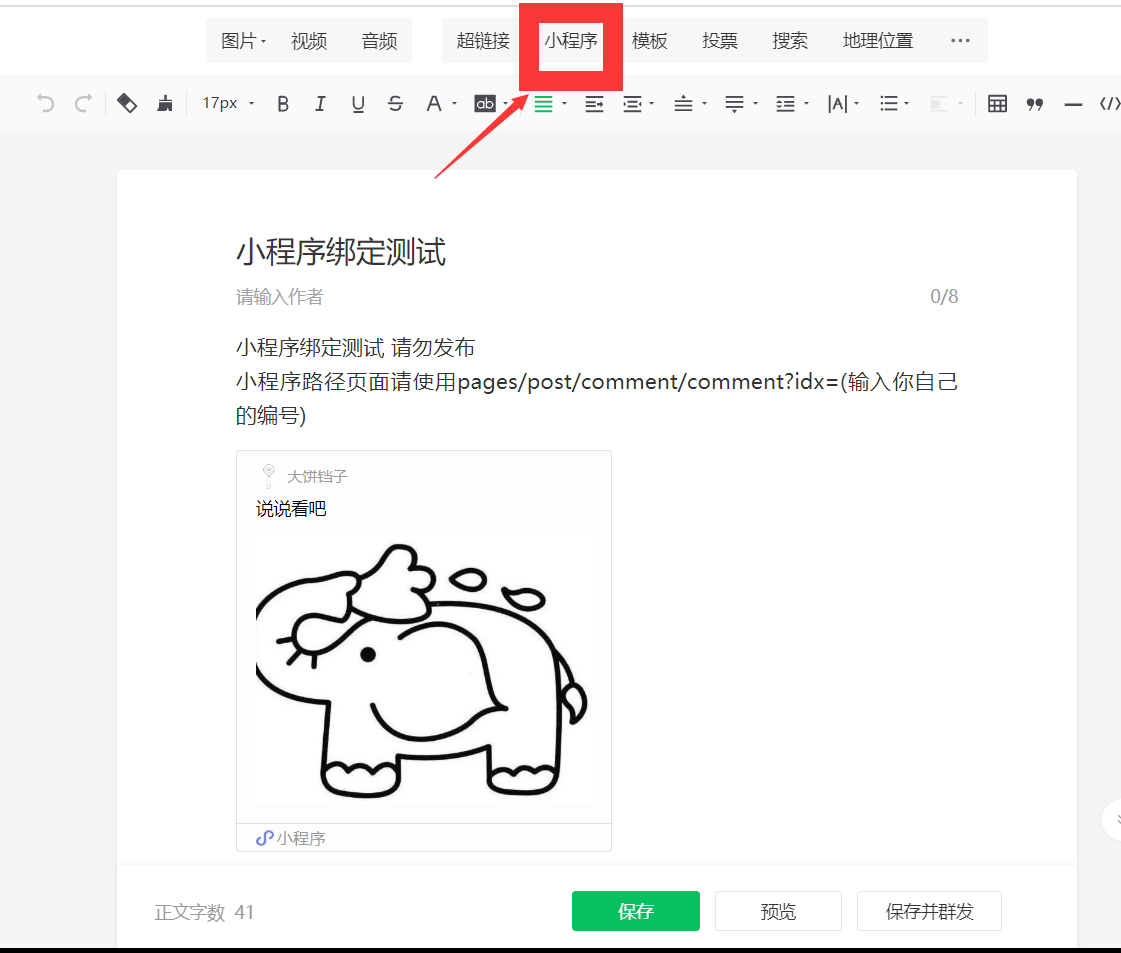Click the 地理位置 insert option
Screen dimensions: 1121x953
878,41
